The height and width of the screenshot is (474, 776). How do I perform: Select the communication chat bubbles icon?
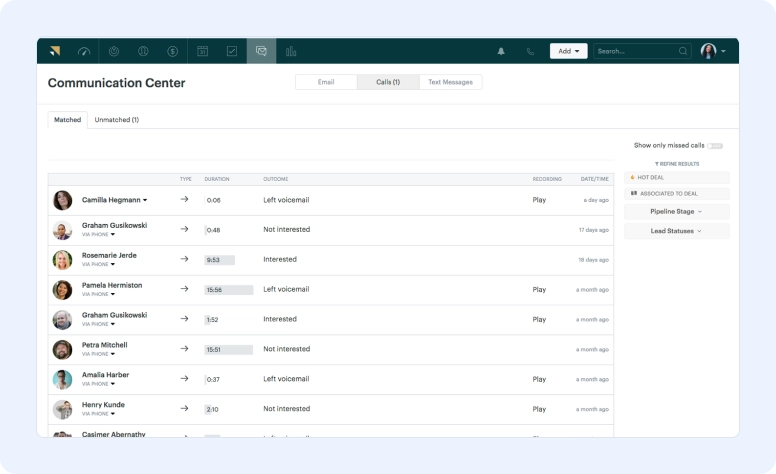click(261, 51)
